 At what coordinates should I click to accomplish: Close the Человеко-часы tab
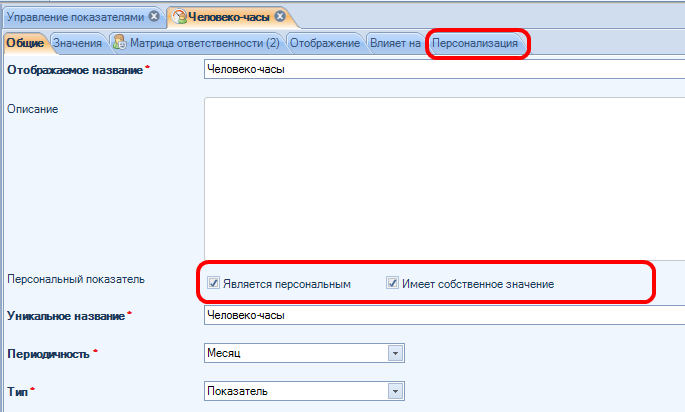coord(280,17)
